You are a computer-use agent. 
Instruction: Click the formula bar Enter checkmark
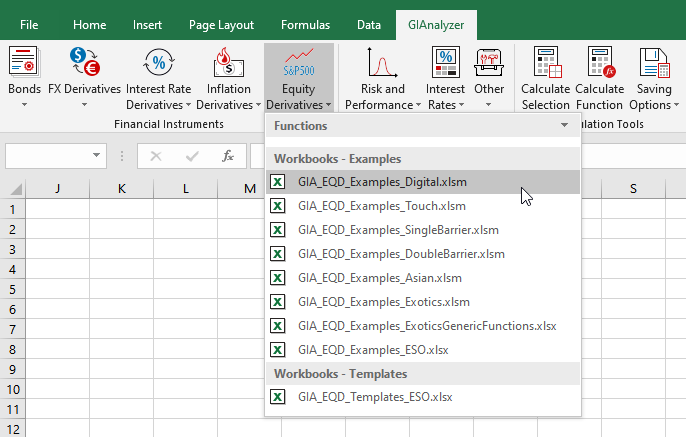click(192, 156)
